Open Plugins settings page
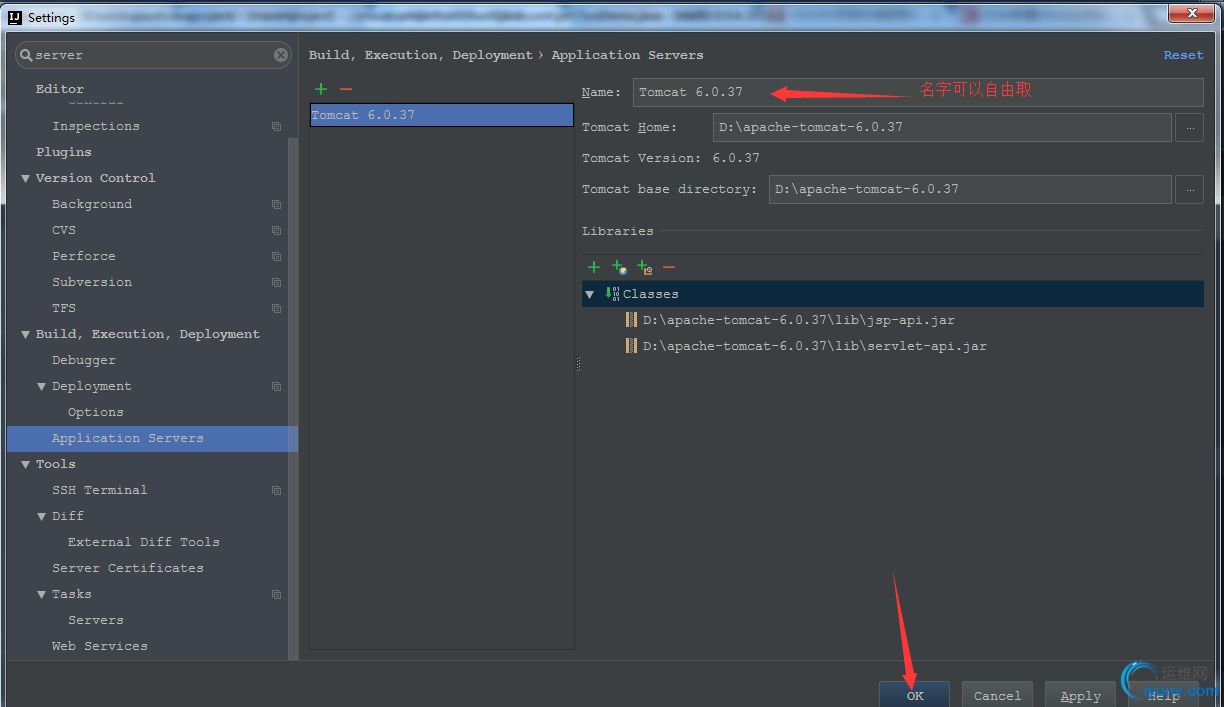 [64, 152]
